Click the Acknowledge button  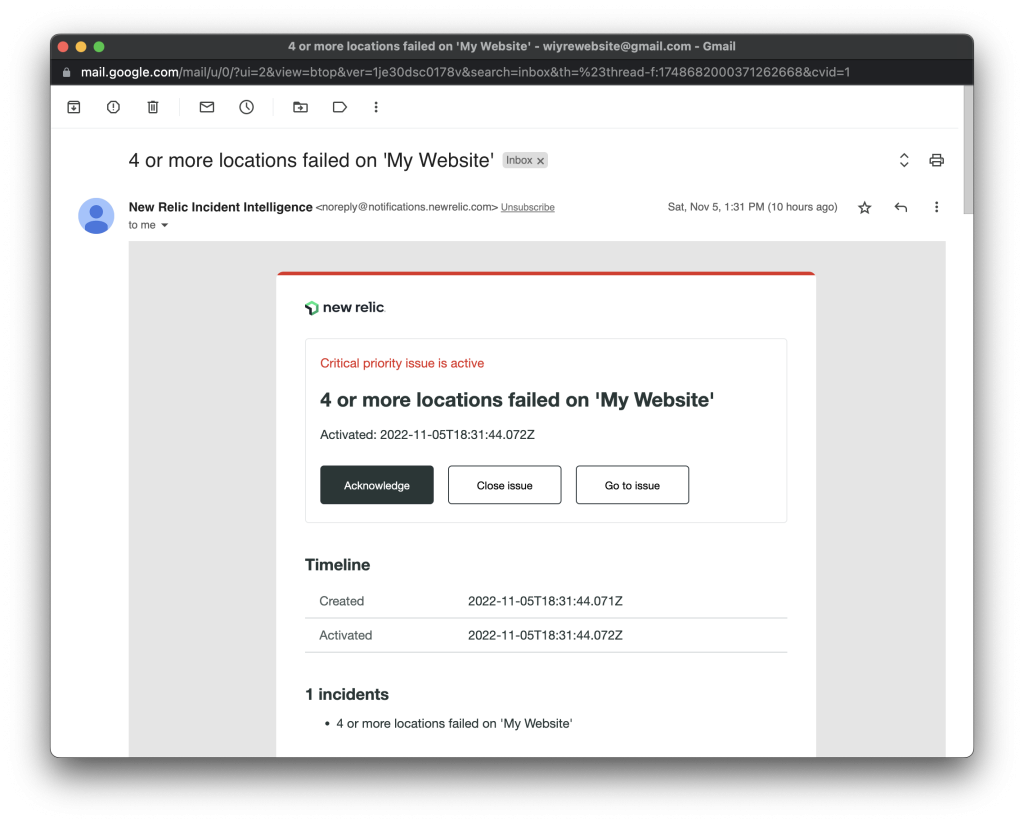(x=377, y=485)
